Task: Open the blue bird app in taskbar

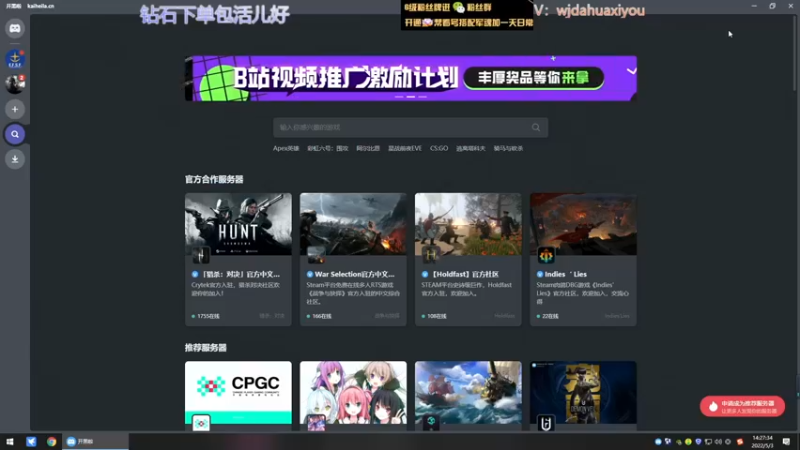Action: coord(31,442)
